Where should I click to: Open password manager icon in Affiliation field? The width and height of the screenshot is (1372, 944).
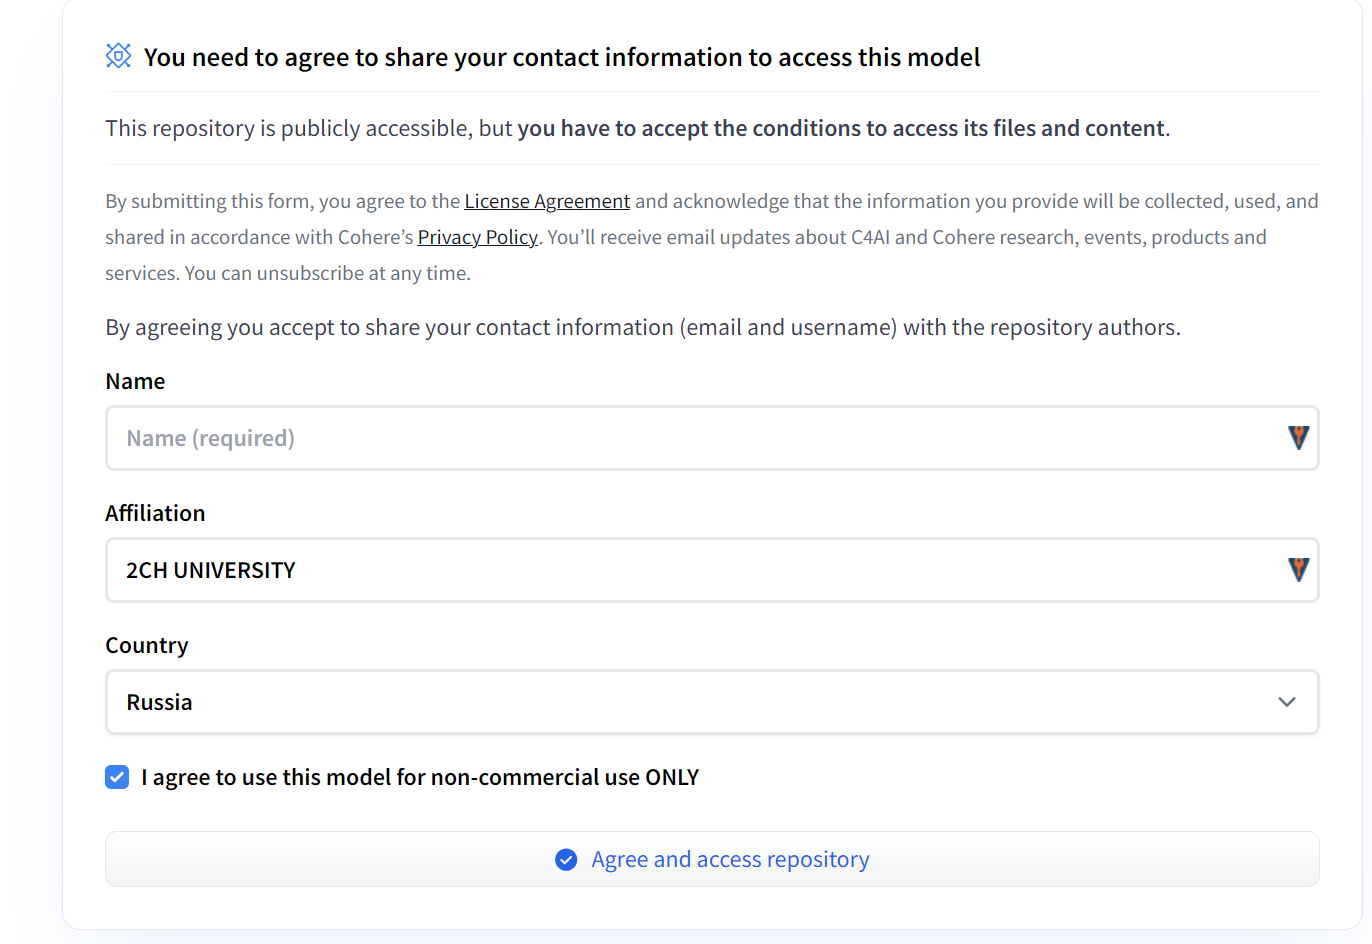(1298, 569)
